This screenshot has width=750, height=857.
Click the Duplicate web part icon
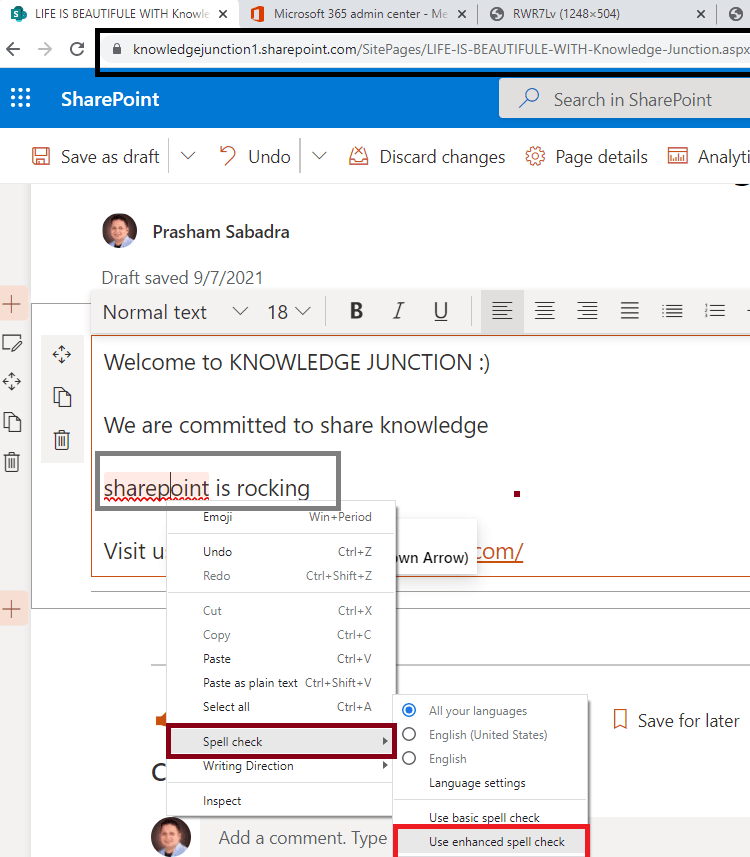click(62, 397)
